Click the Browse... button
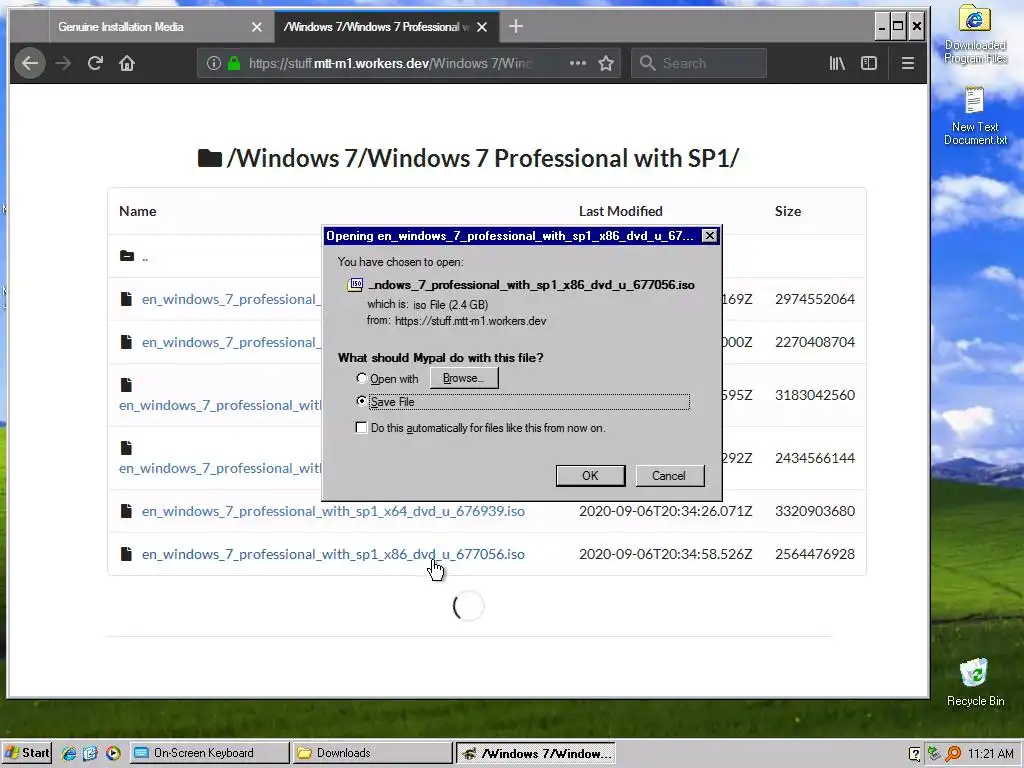The image size is (1024, 768). [x=464, y=378]
